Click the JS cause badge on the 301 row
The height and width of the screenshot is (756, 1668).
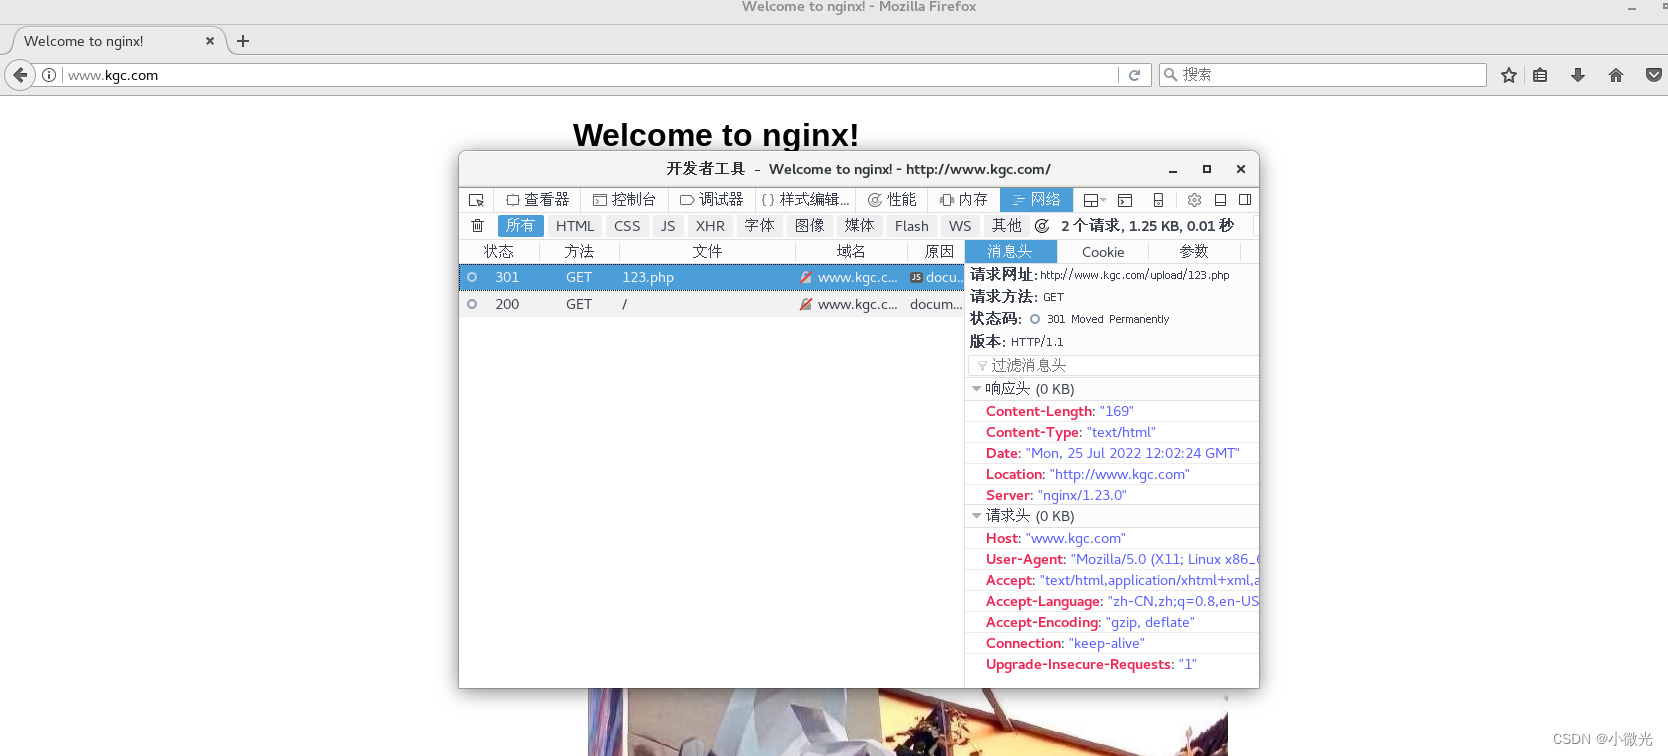tap(916, 277)
